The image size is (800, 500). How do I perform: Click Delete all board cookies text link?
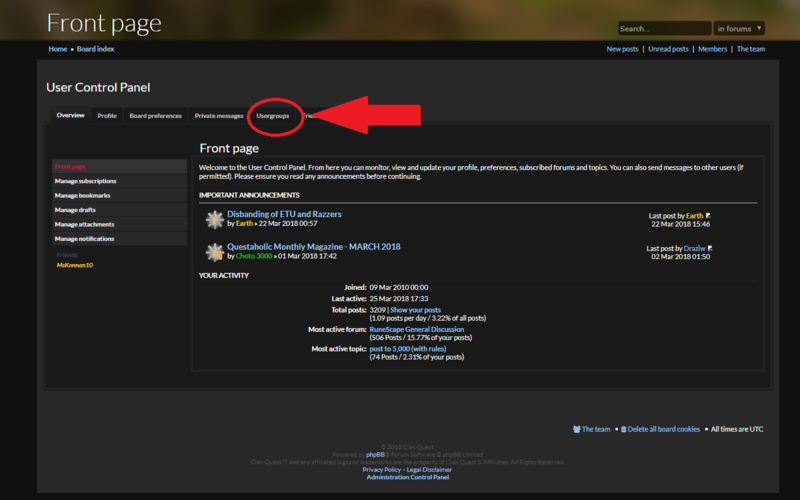coord(664,429)
